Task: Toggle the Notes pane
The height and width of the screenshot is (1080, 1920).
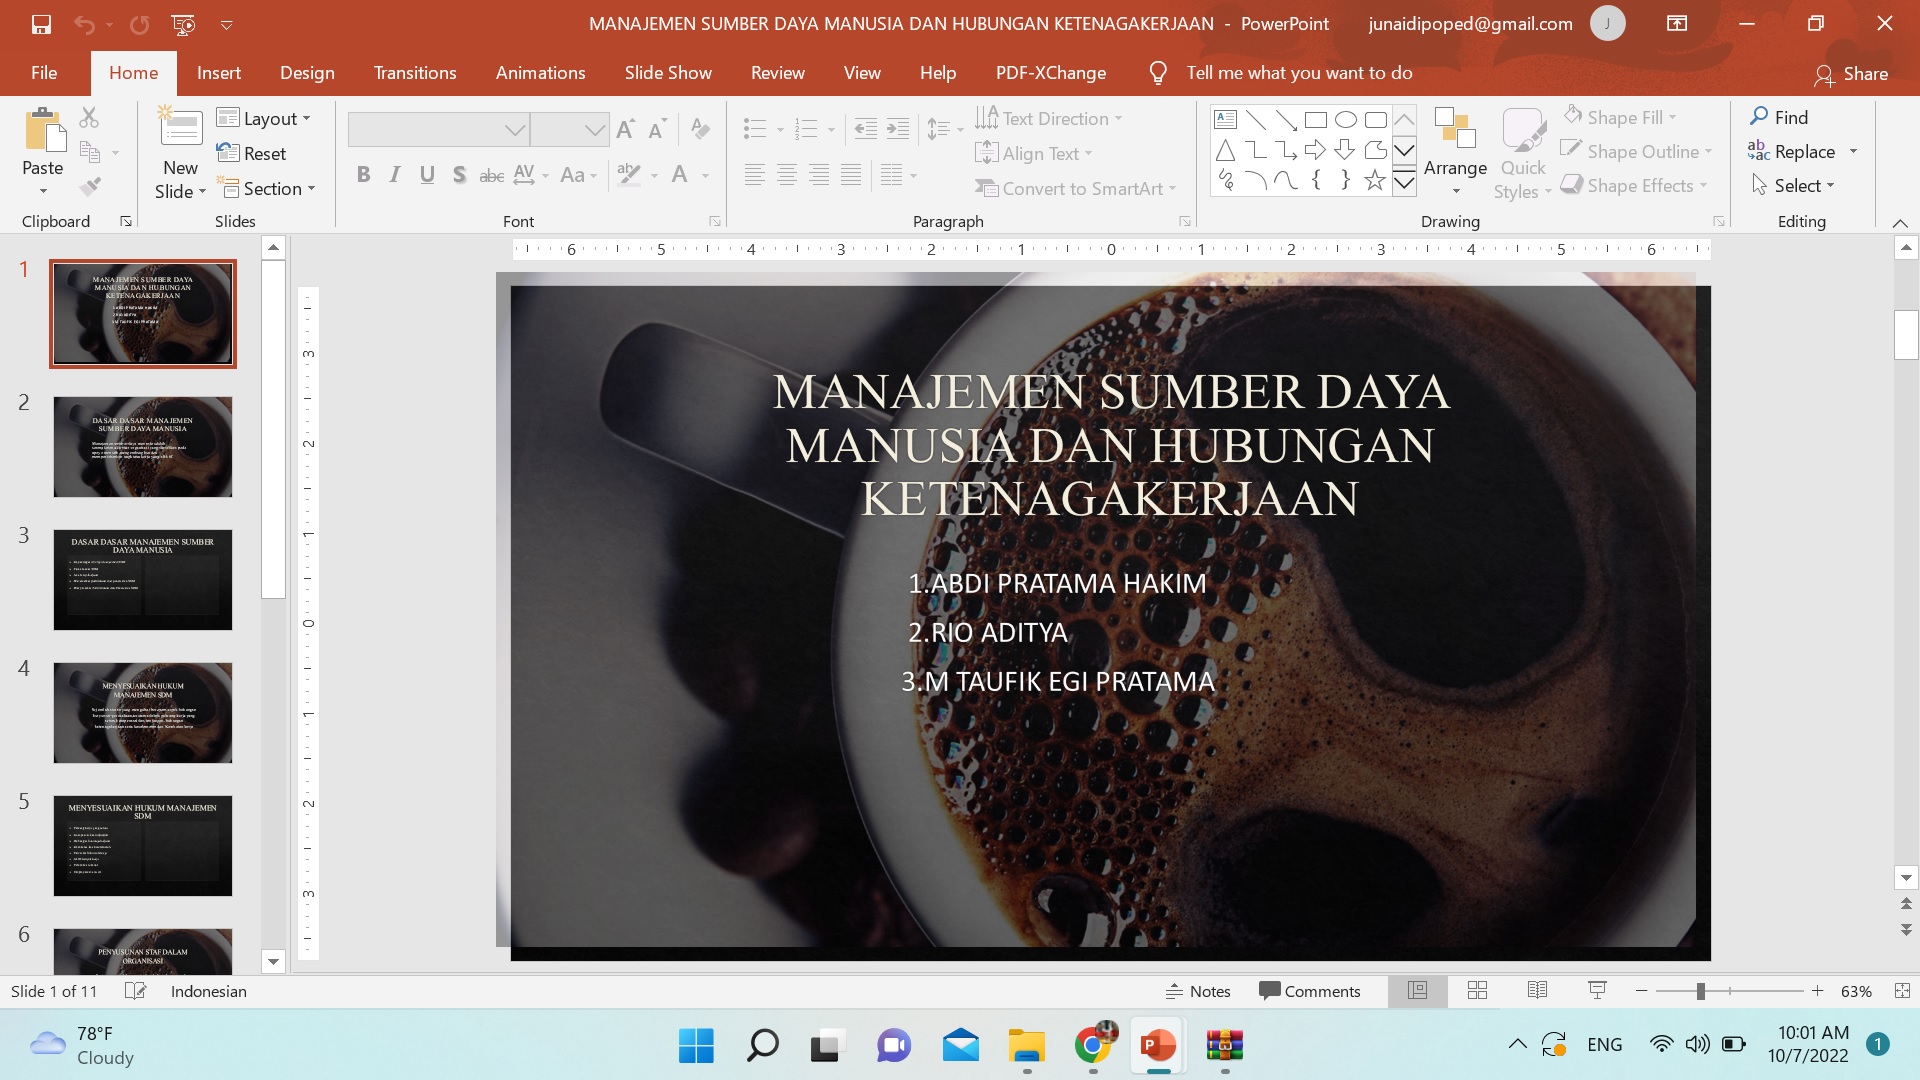Action: point(1199,991)
